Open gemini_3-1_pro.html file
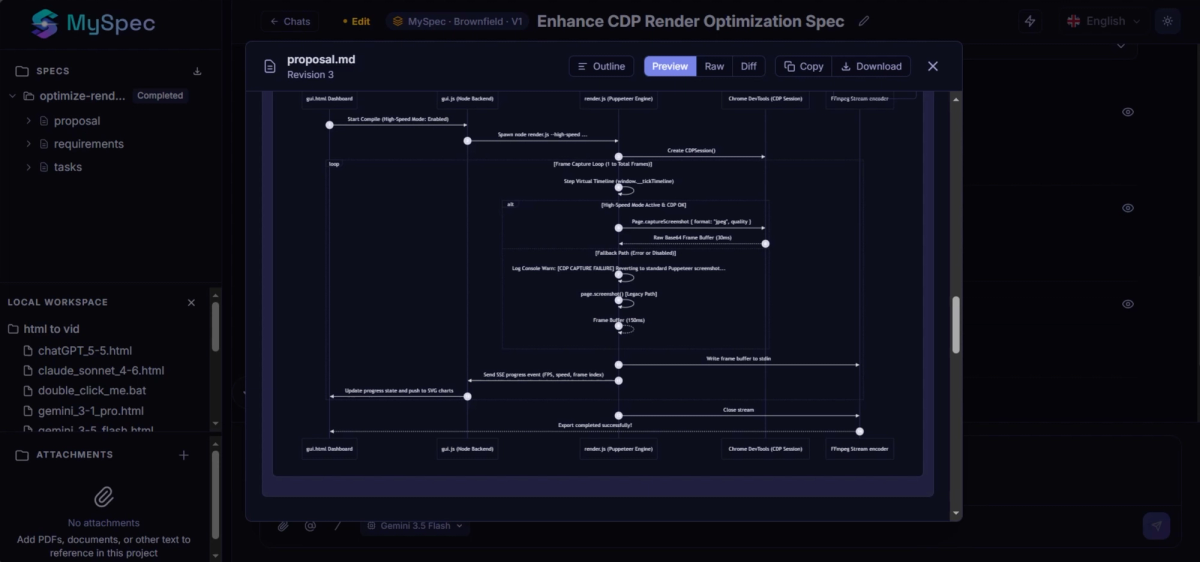This screenshot has width=1200, height=562. pos(91,411)
